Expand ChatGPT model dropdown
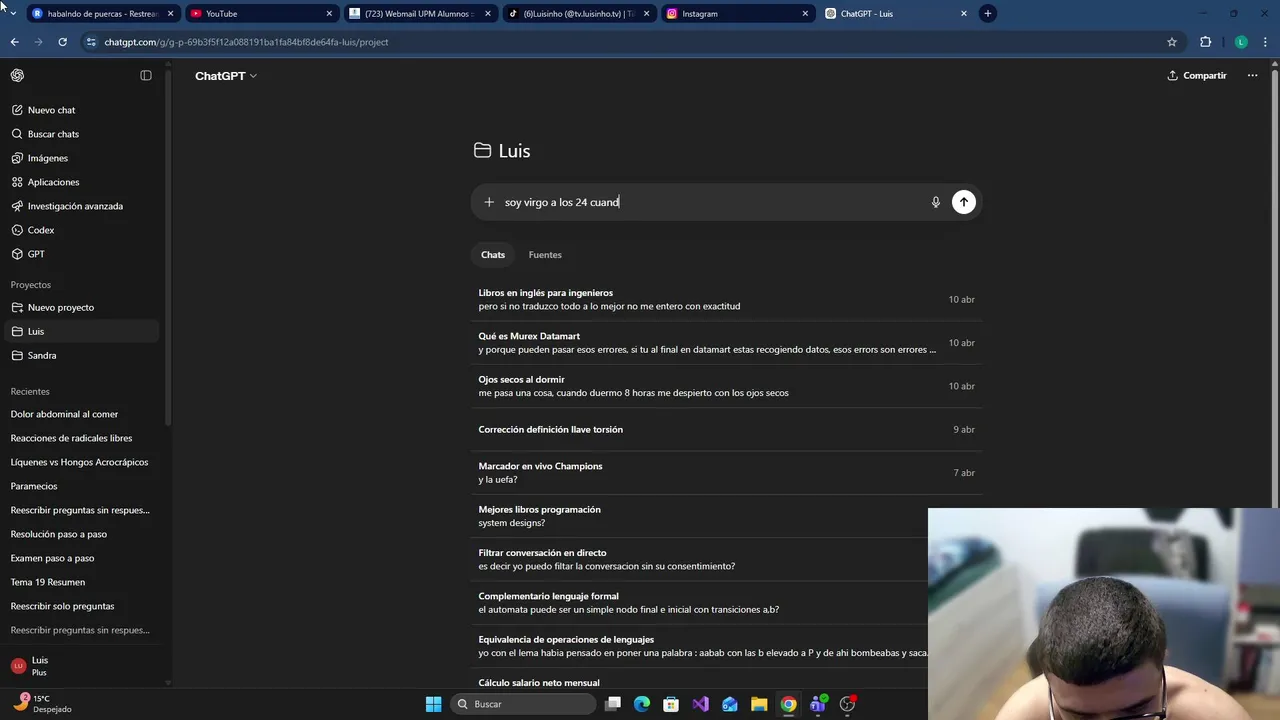The width and height of the screenshot is (1280, 720). 226,76
